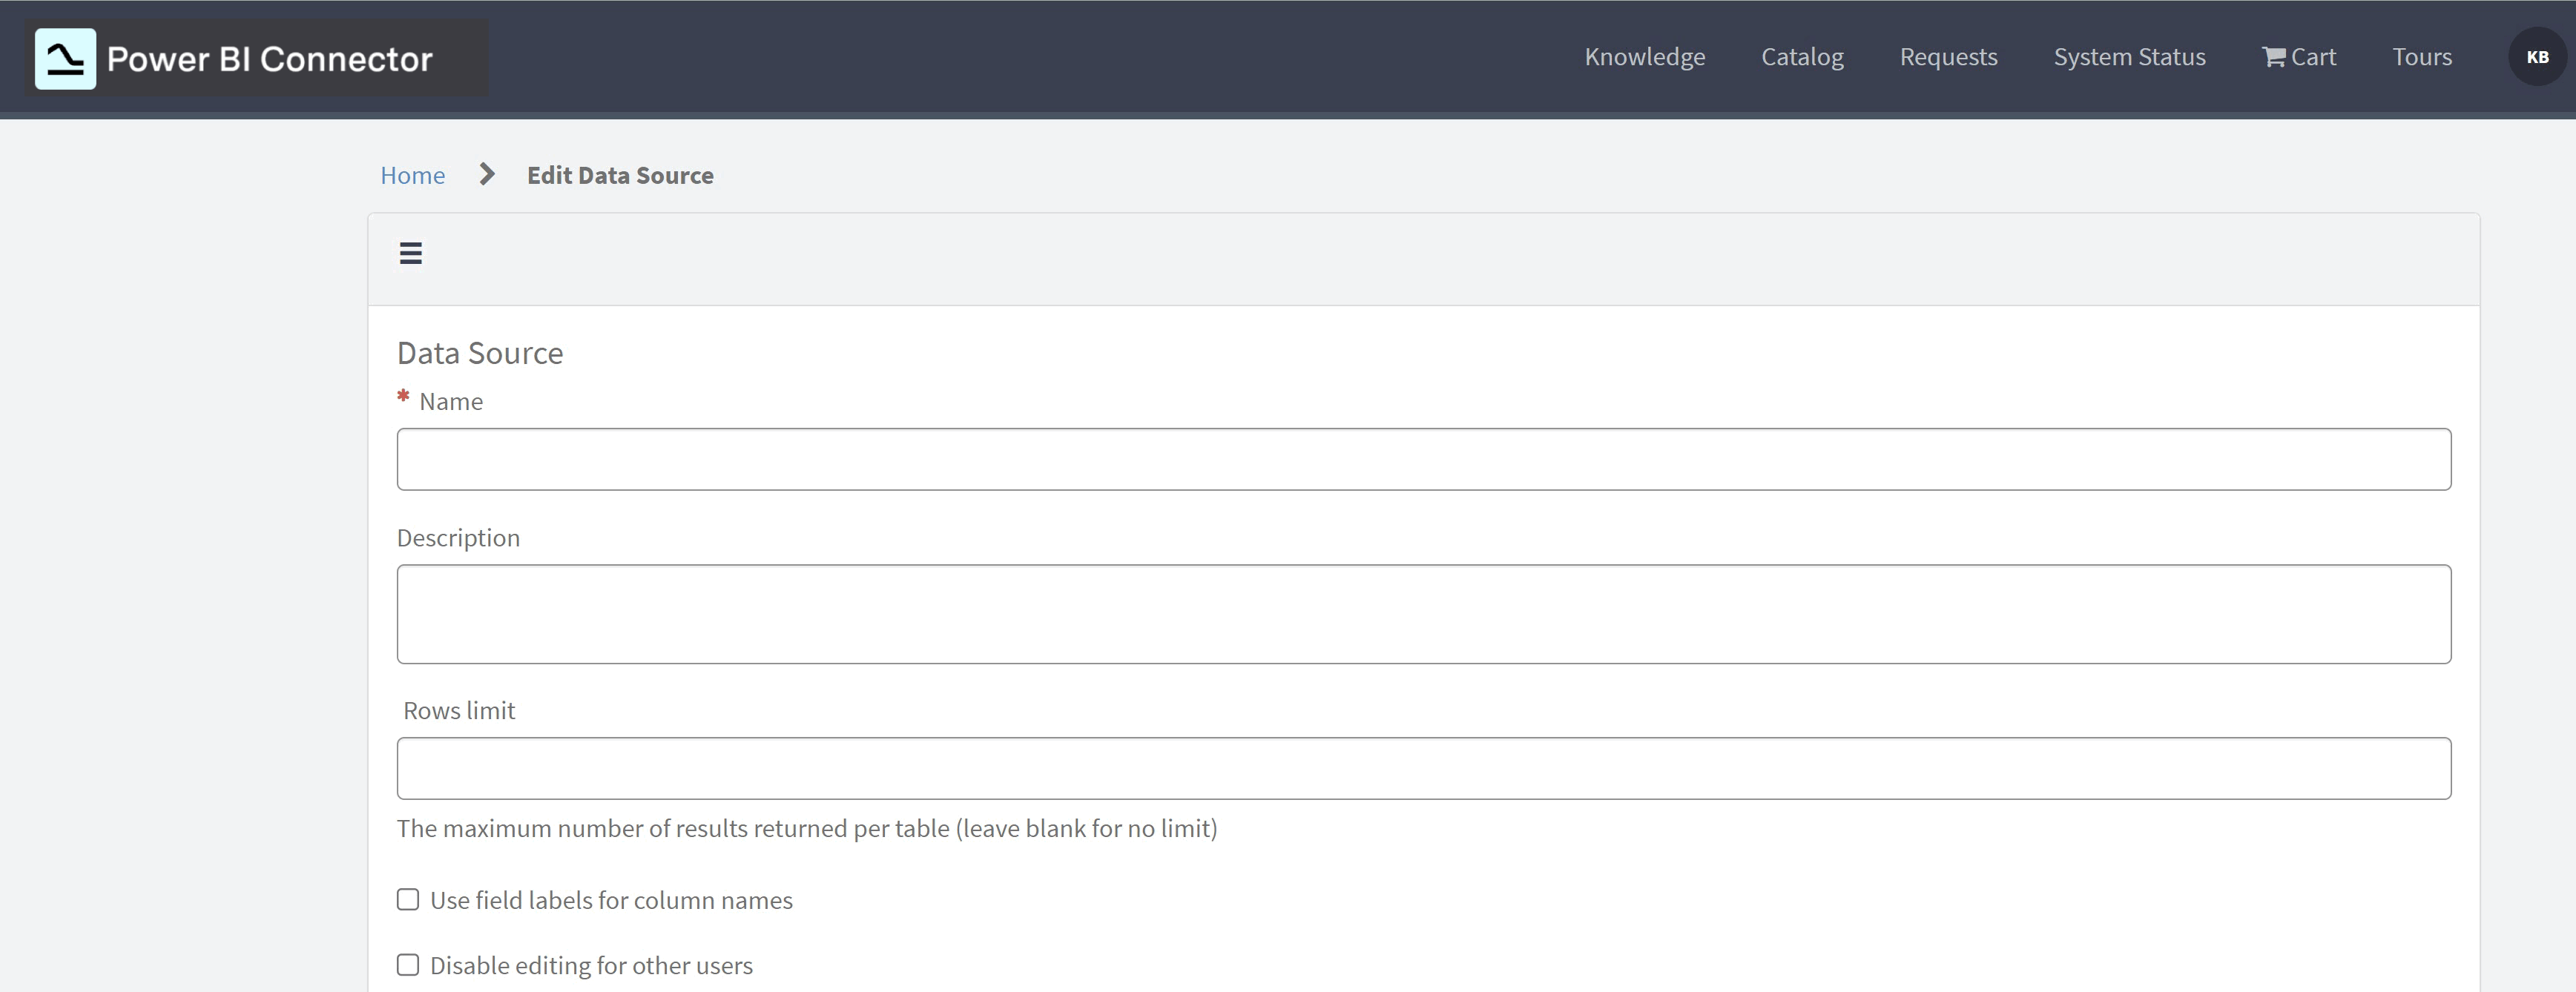Screen dimensions: 2576x992
Task: Click the Rows limit label
Action: pyautogui.click(x=458, y=710)
